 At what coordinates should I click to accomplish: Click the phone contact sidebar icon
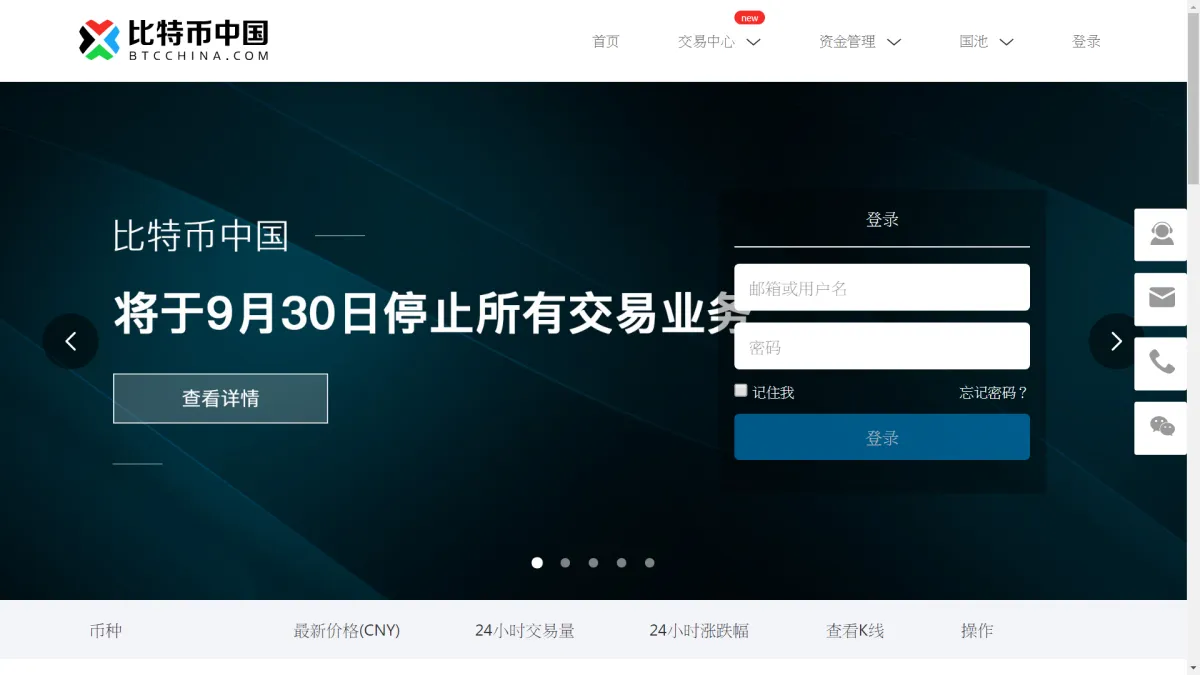1161,363
